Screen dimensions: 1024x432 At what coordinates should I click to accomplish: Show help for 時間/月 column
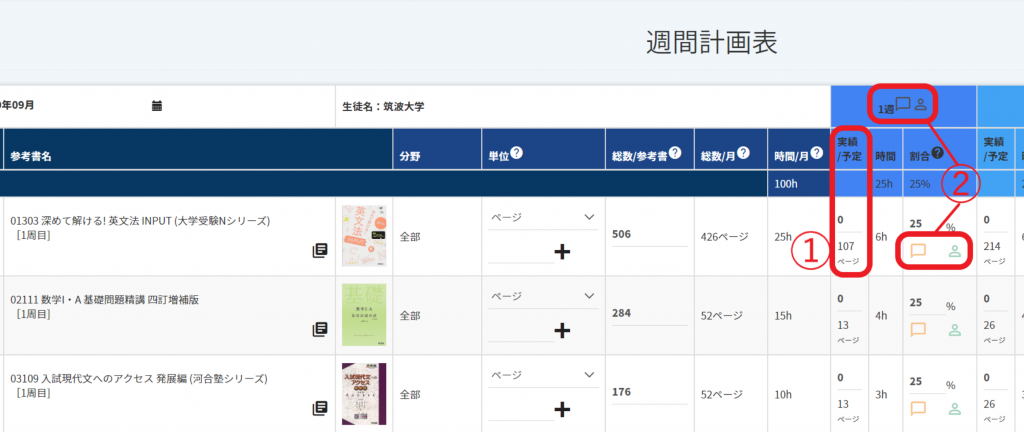(817, 154)
